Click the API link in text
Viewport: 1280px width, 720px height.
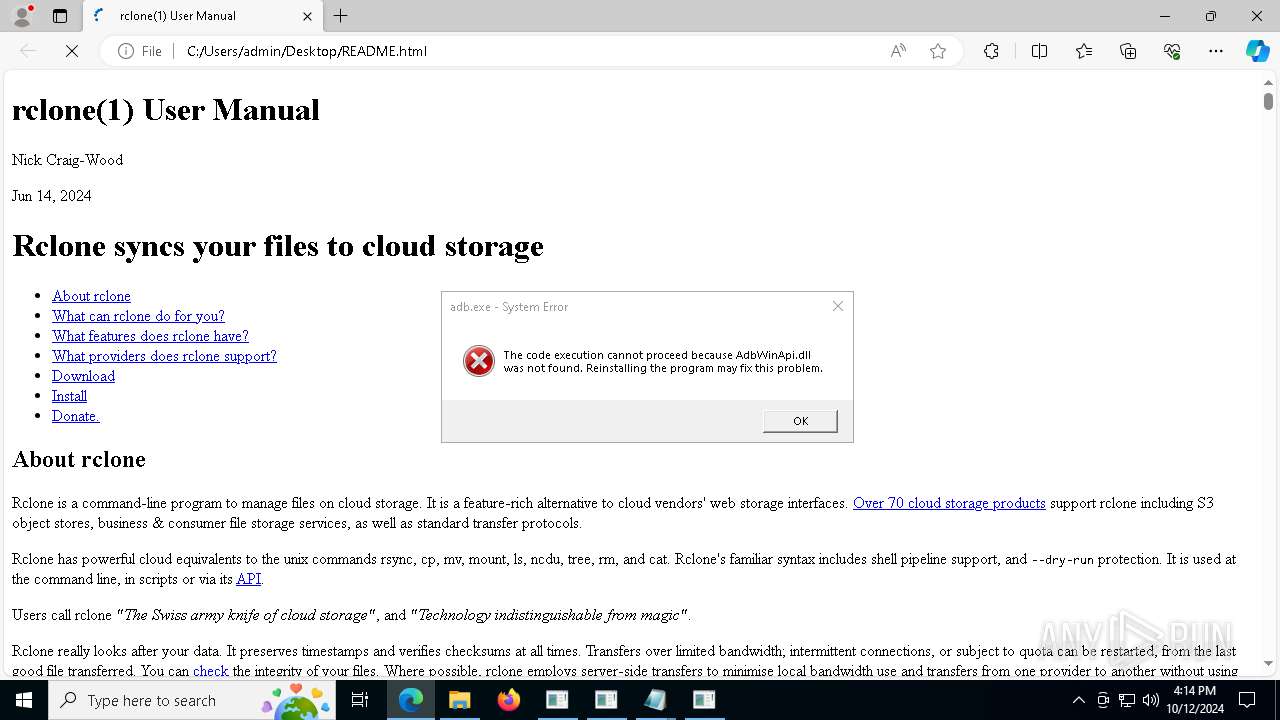click(x=248, y=579)
